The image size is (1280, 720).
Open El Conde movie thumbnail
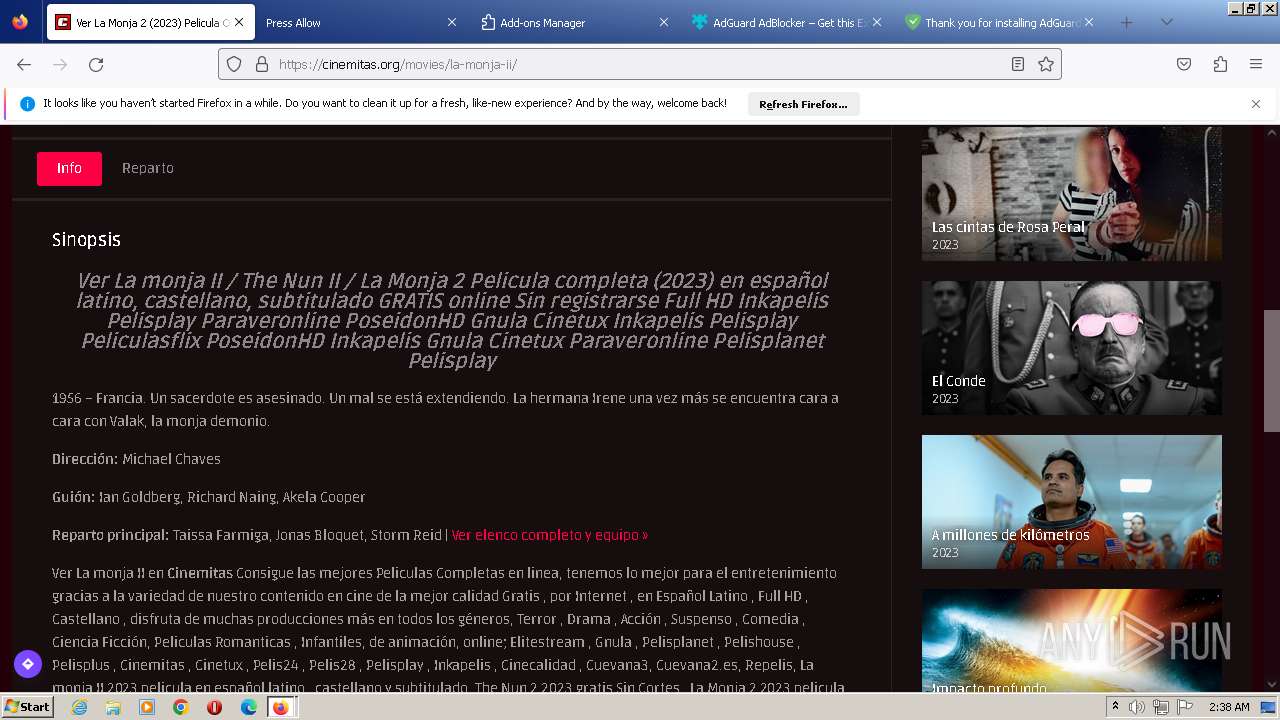tap(1071, 347)
